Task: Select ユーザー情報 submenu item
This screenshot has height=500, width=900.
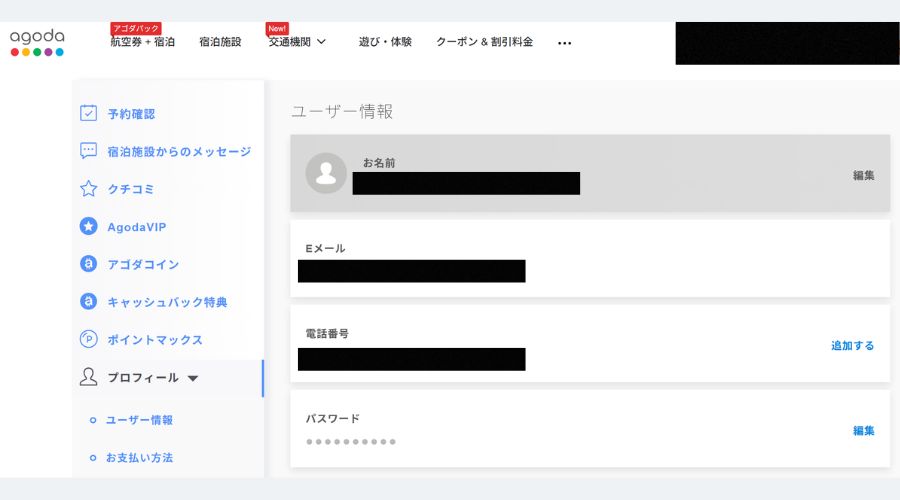Action: [x=139, y=420]
